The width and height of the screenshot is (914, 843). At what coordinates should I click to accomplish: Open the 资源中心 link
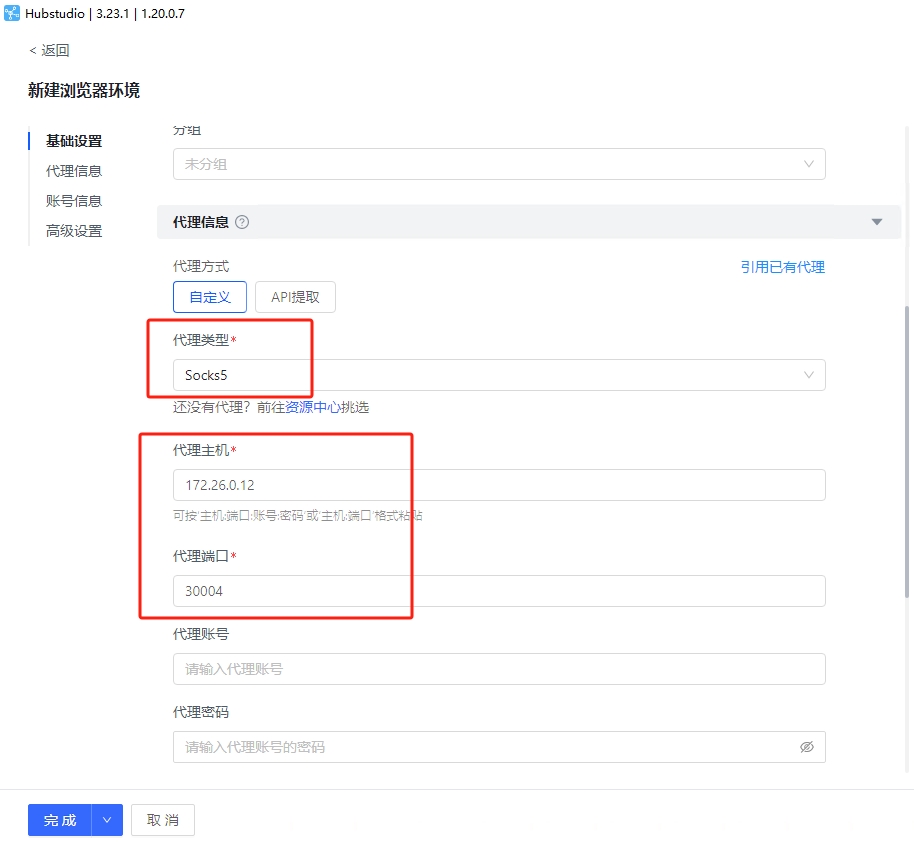(x=313, y=407)
